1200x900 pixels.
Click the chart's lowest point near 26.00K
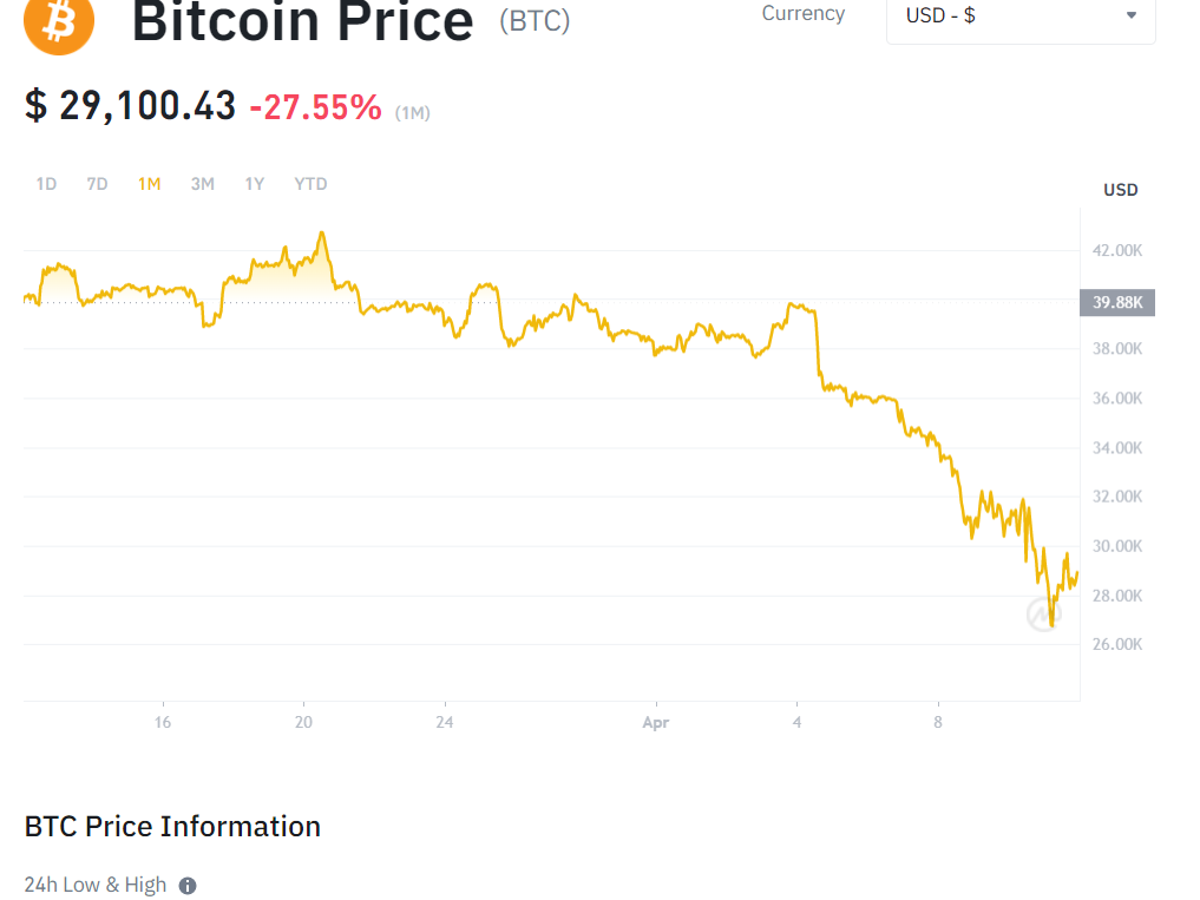tap(1051, 626)
